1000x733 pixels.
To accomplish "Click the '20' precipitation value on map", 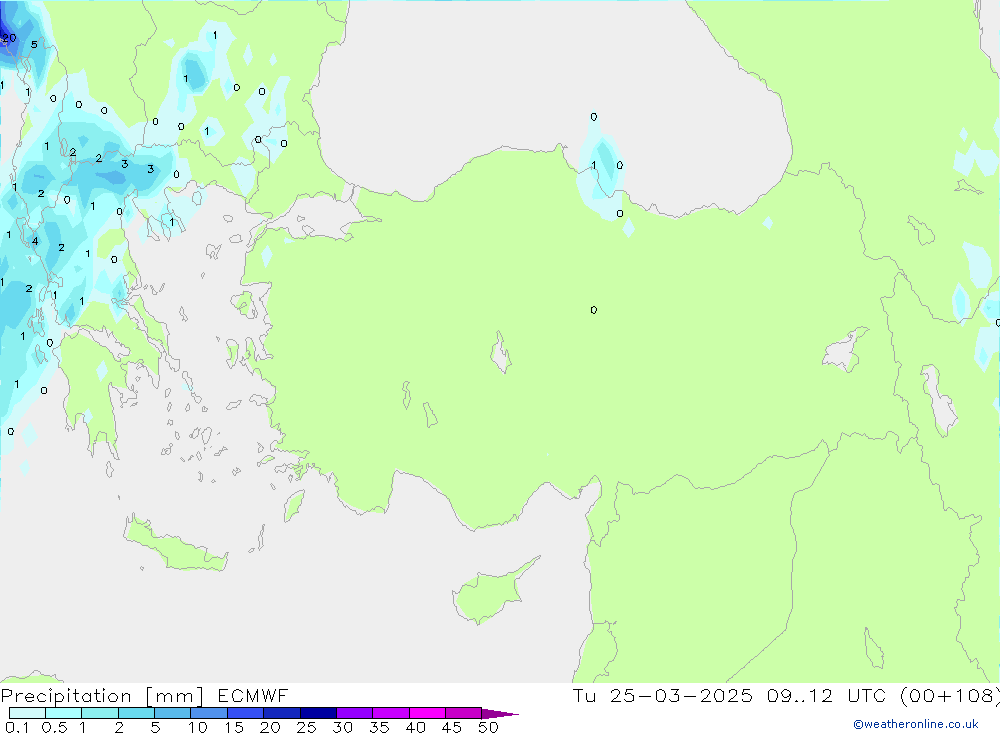I will coord(9,38).
